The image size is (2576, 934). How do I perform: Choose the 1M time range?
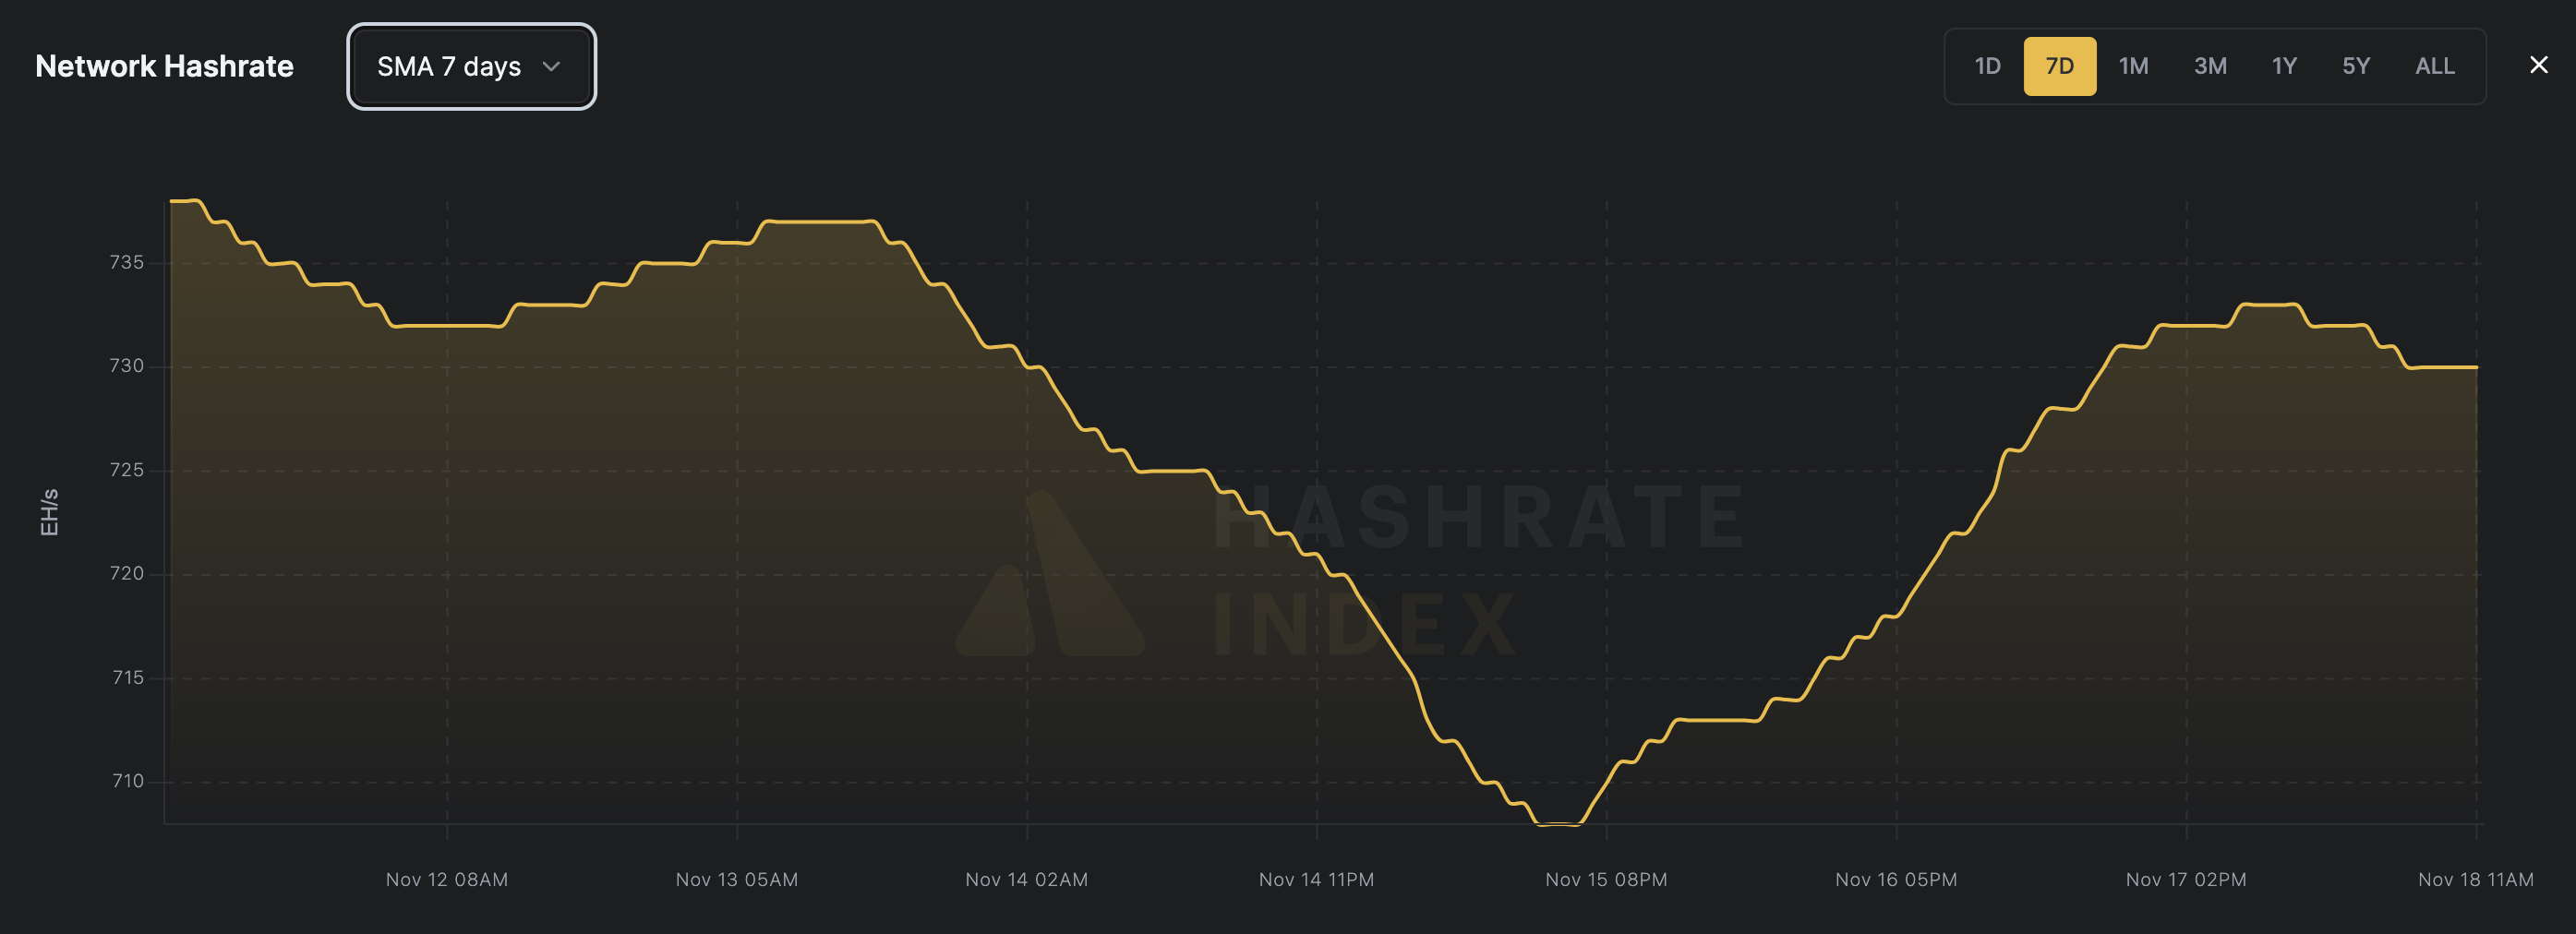tap(2133, 67)
